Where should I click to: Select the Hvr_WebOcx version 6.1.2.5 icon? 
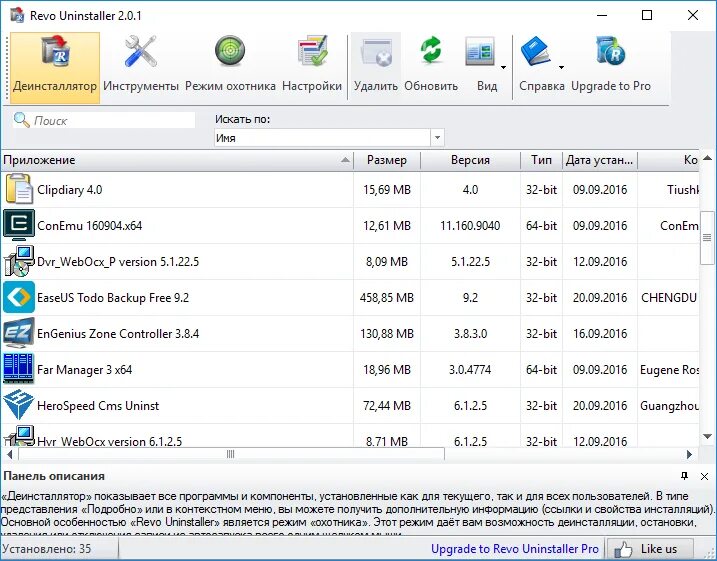pos(18,436)
